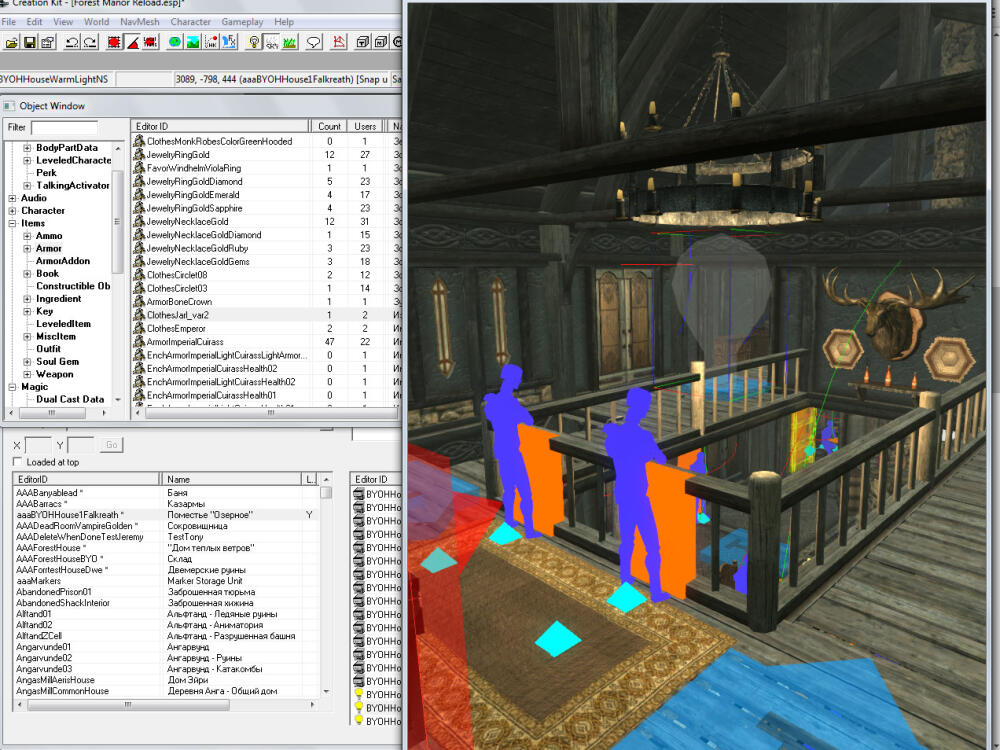Click the X coordinate input field
Screen dimensions: 1000x750
[38, 445]
